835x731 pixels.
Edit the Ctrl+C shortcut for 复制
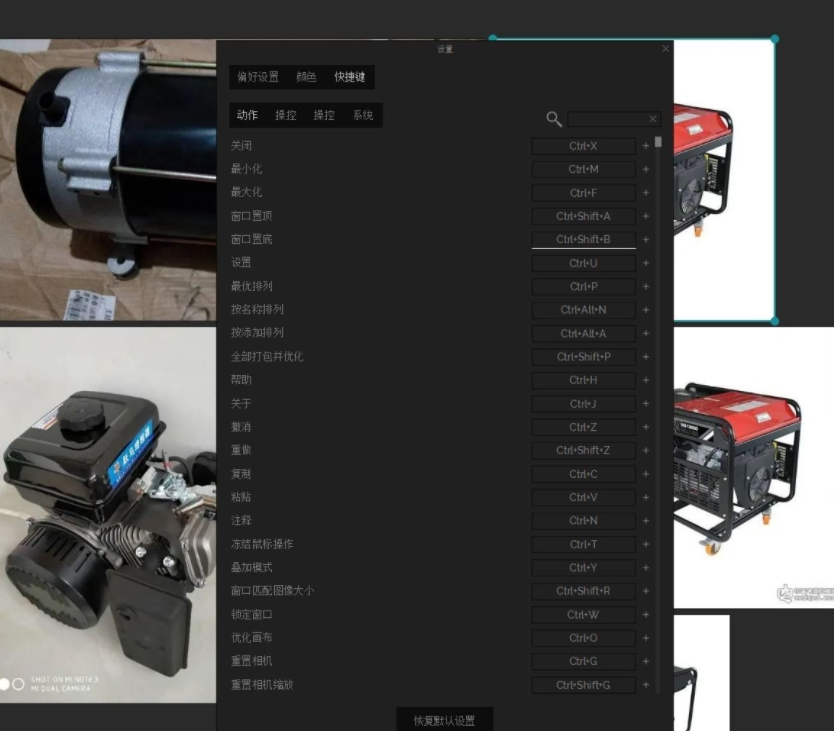584,474
